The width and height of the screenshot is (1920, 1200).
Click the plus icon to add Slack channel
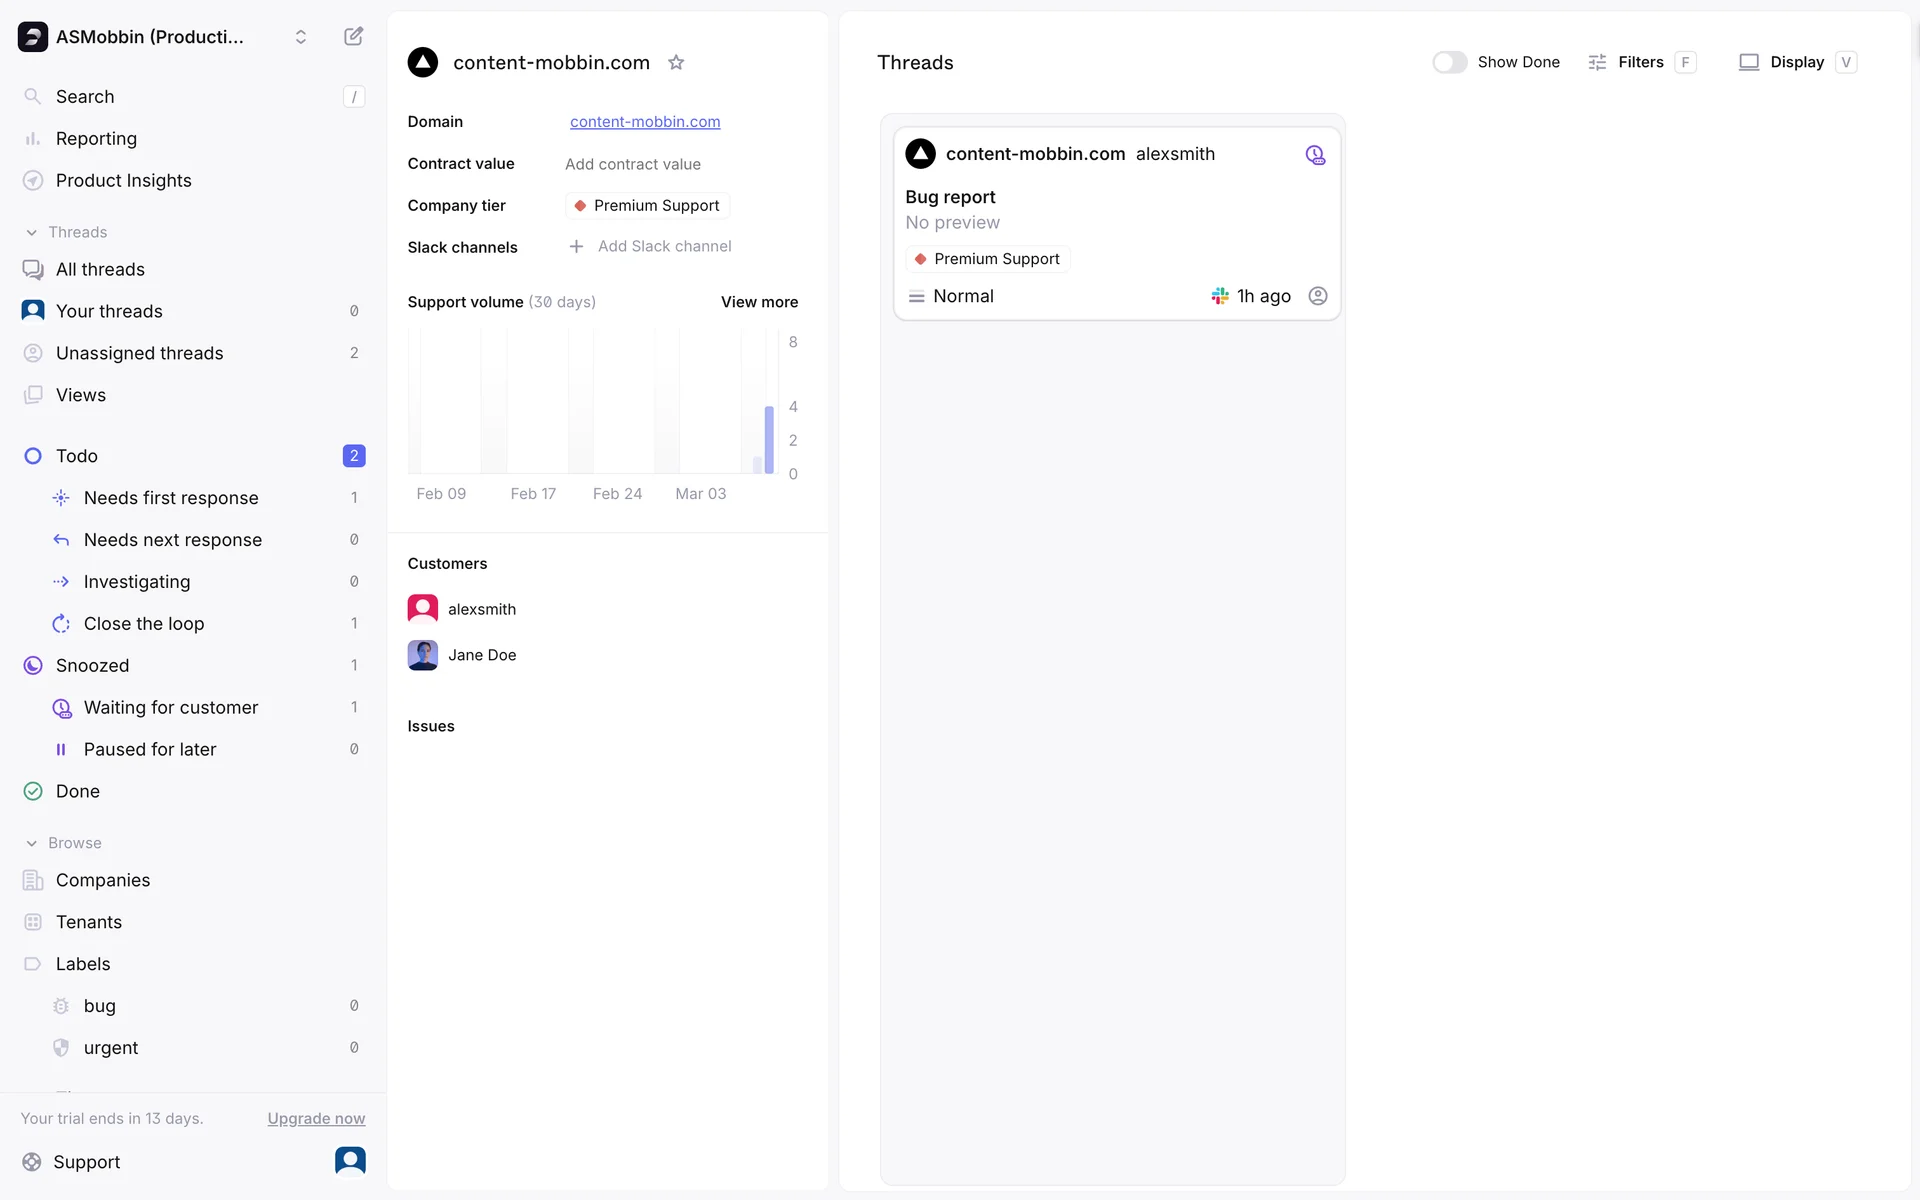click(576, 247)
